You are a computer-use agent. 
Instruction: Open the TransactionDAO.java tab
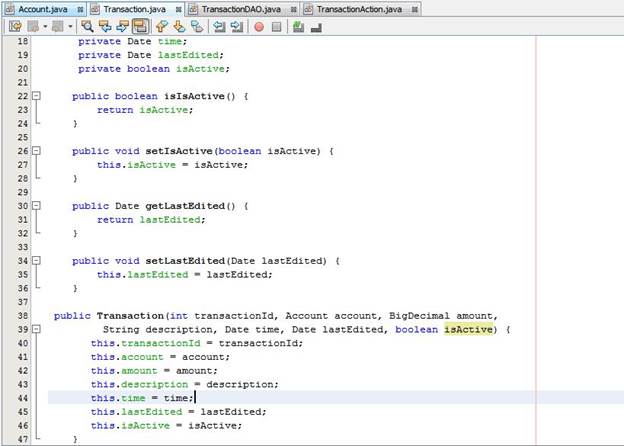pyautogui.click(x=241, y=9)
